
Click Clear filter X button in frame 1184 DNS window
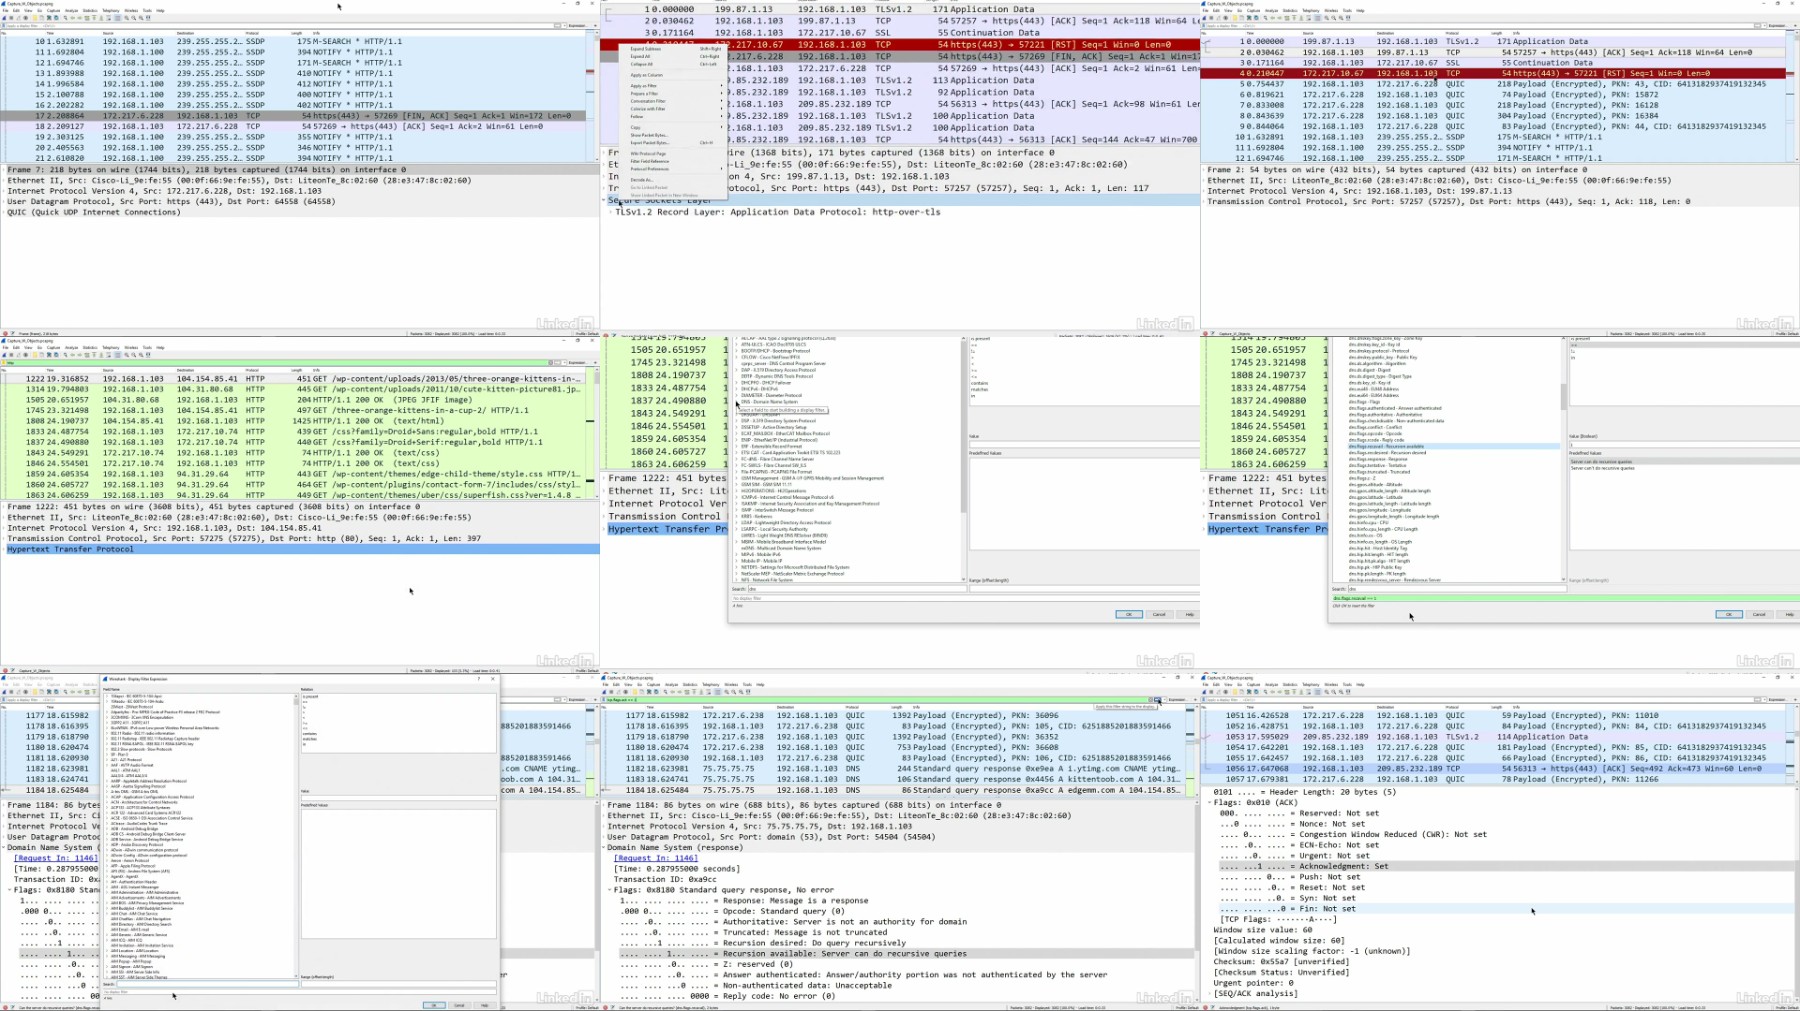(x=1150, y=700)
